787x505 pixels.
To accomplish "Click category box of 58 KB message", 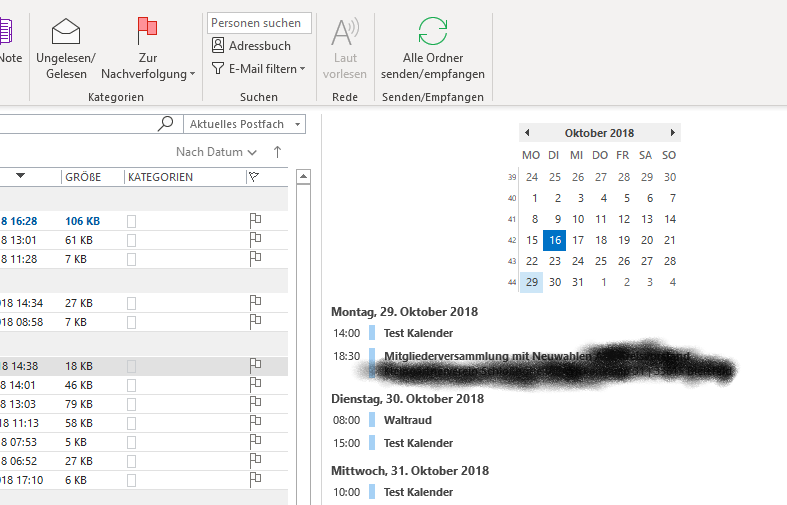I will coord(132,424).
